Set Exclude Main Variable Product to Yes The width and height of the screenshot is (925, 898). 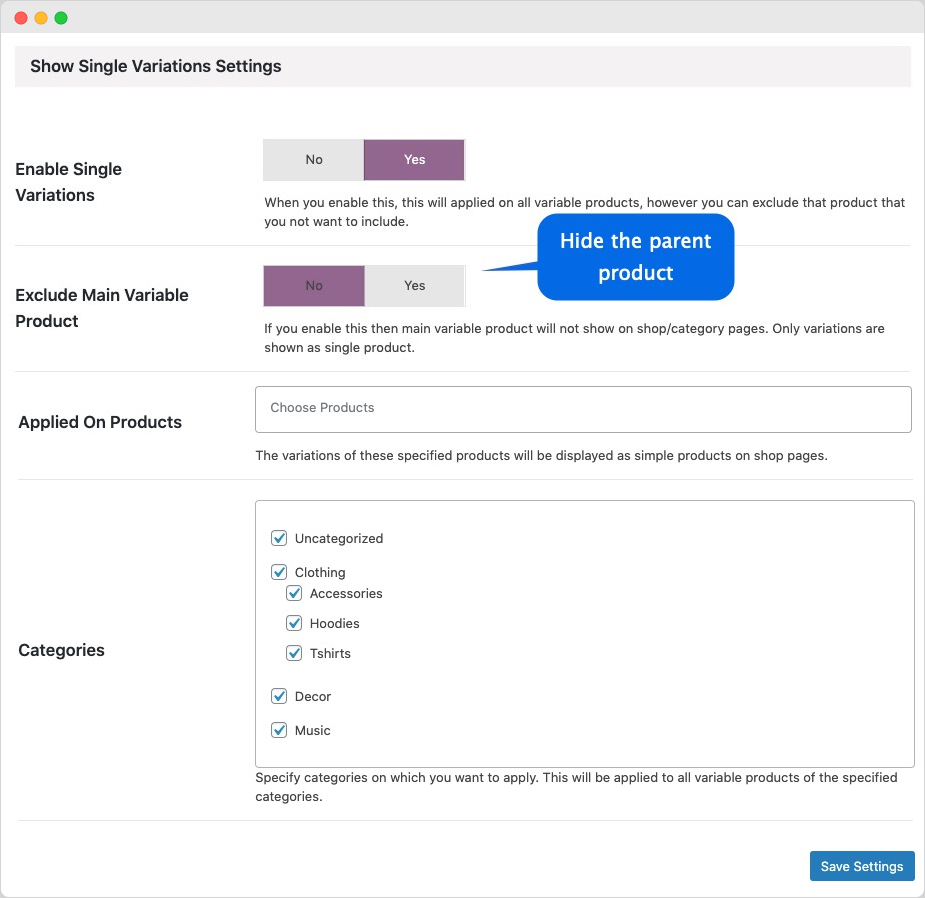414,285
